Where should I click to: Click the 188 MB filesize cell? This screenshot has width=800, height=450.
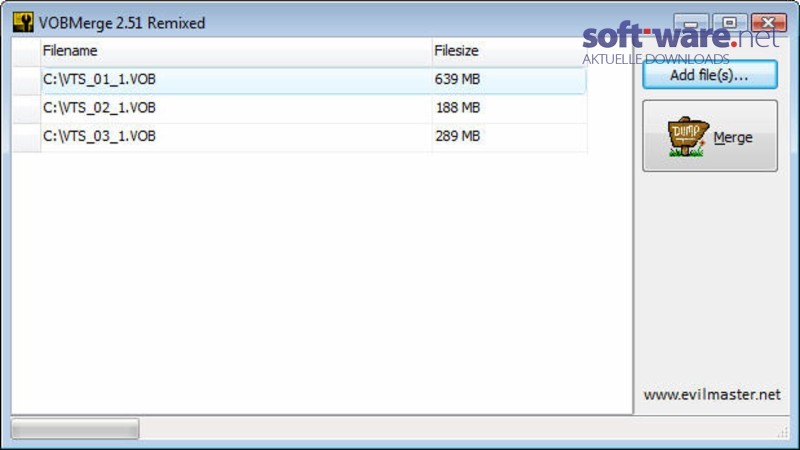pyautogui.click(x=509, y=108)
